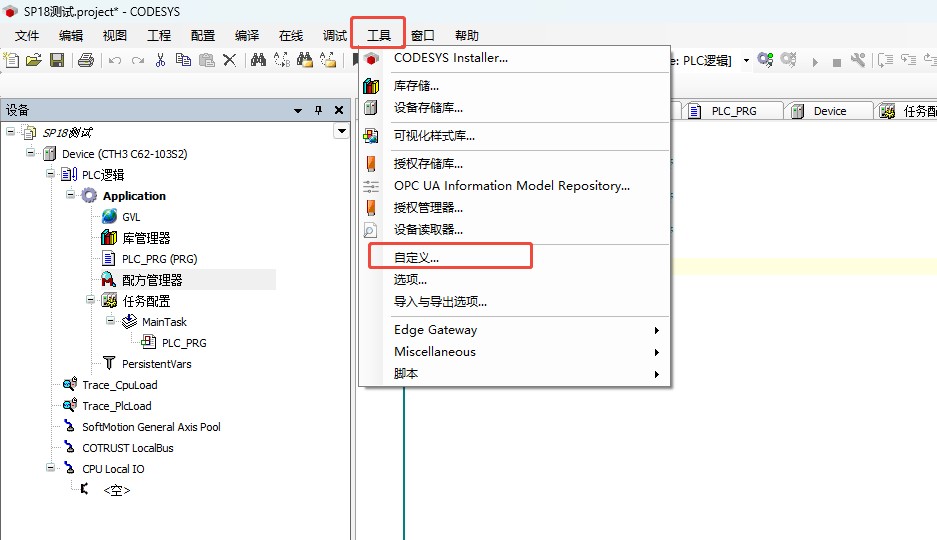Viewport: 937px width, 540px height.
Task: Switch to the PLC_PRG editor tab
Action: pyautogui.click(x=733, y=111)
